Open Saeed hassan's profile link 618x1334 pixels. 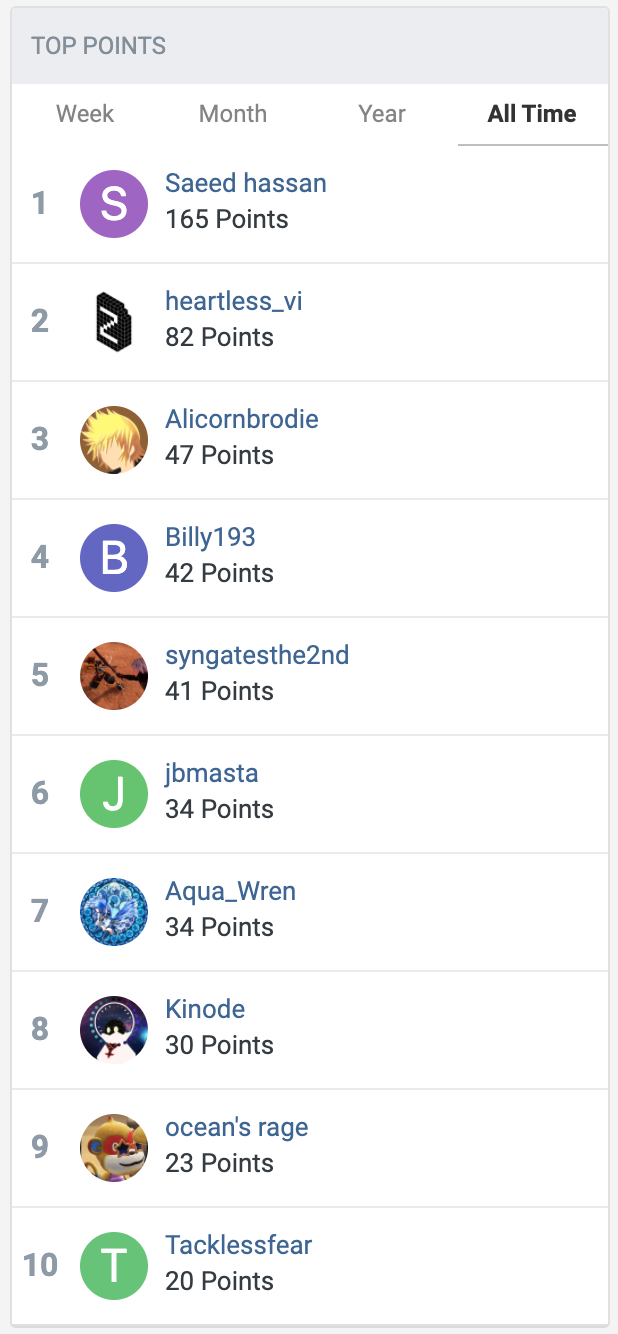pos(246,184)
